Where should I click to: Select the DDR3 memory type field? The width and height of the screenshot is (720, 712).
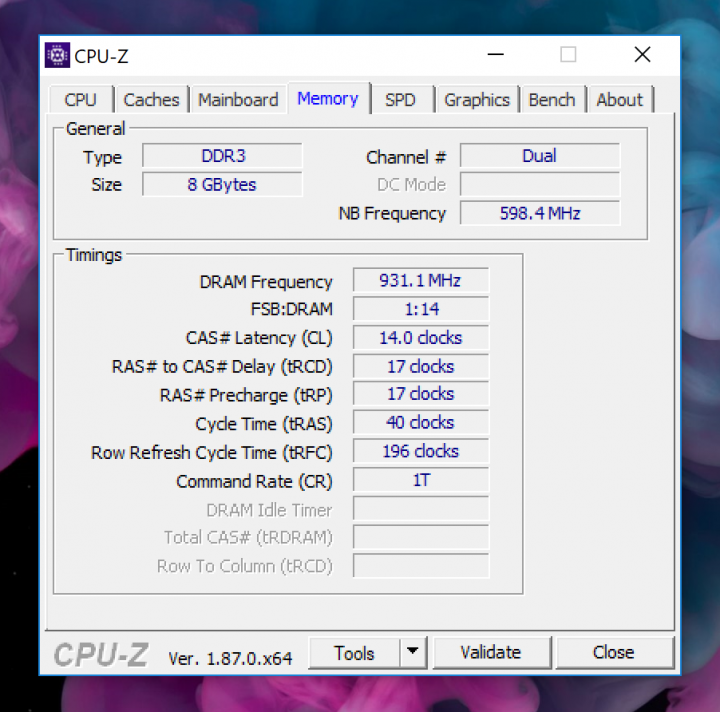coord(223,156)
